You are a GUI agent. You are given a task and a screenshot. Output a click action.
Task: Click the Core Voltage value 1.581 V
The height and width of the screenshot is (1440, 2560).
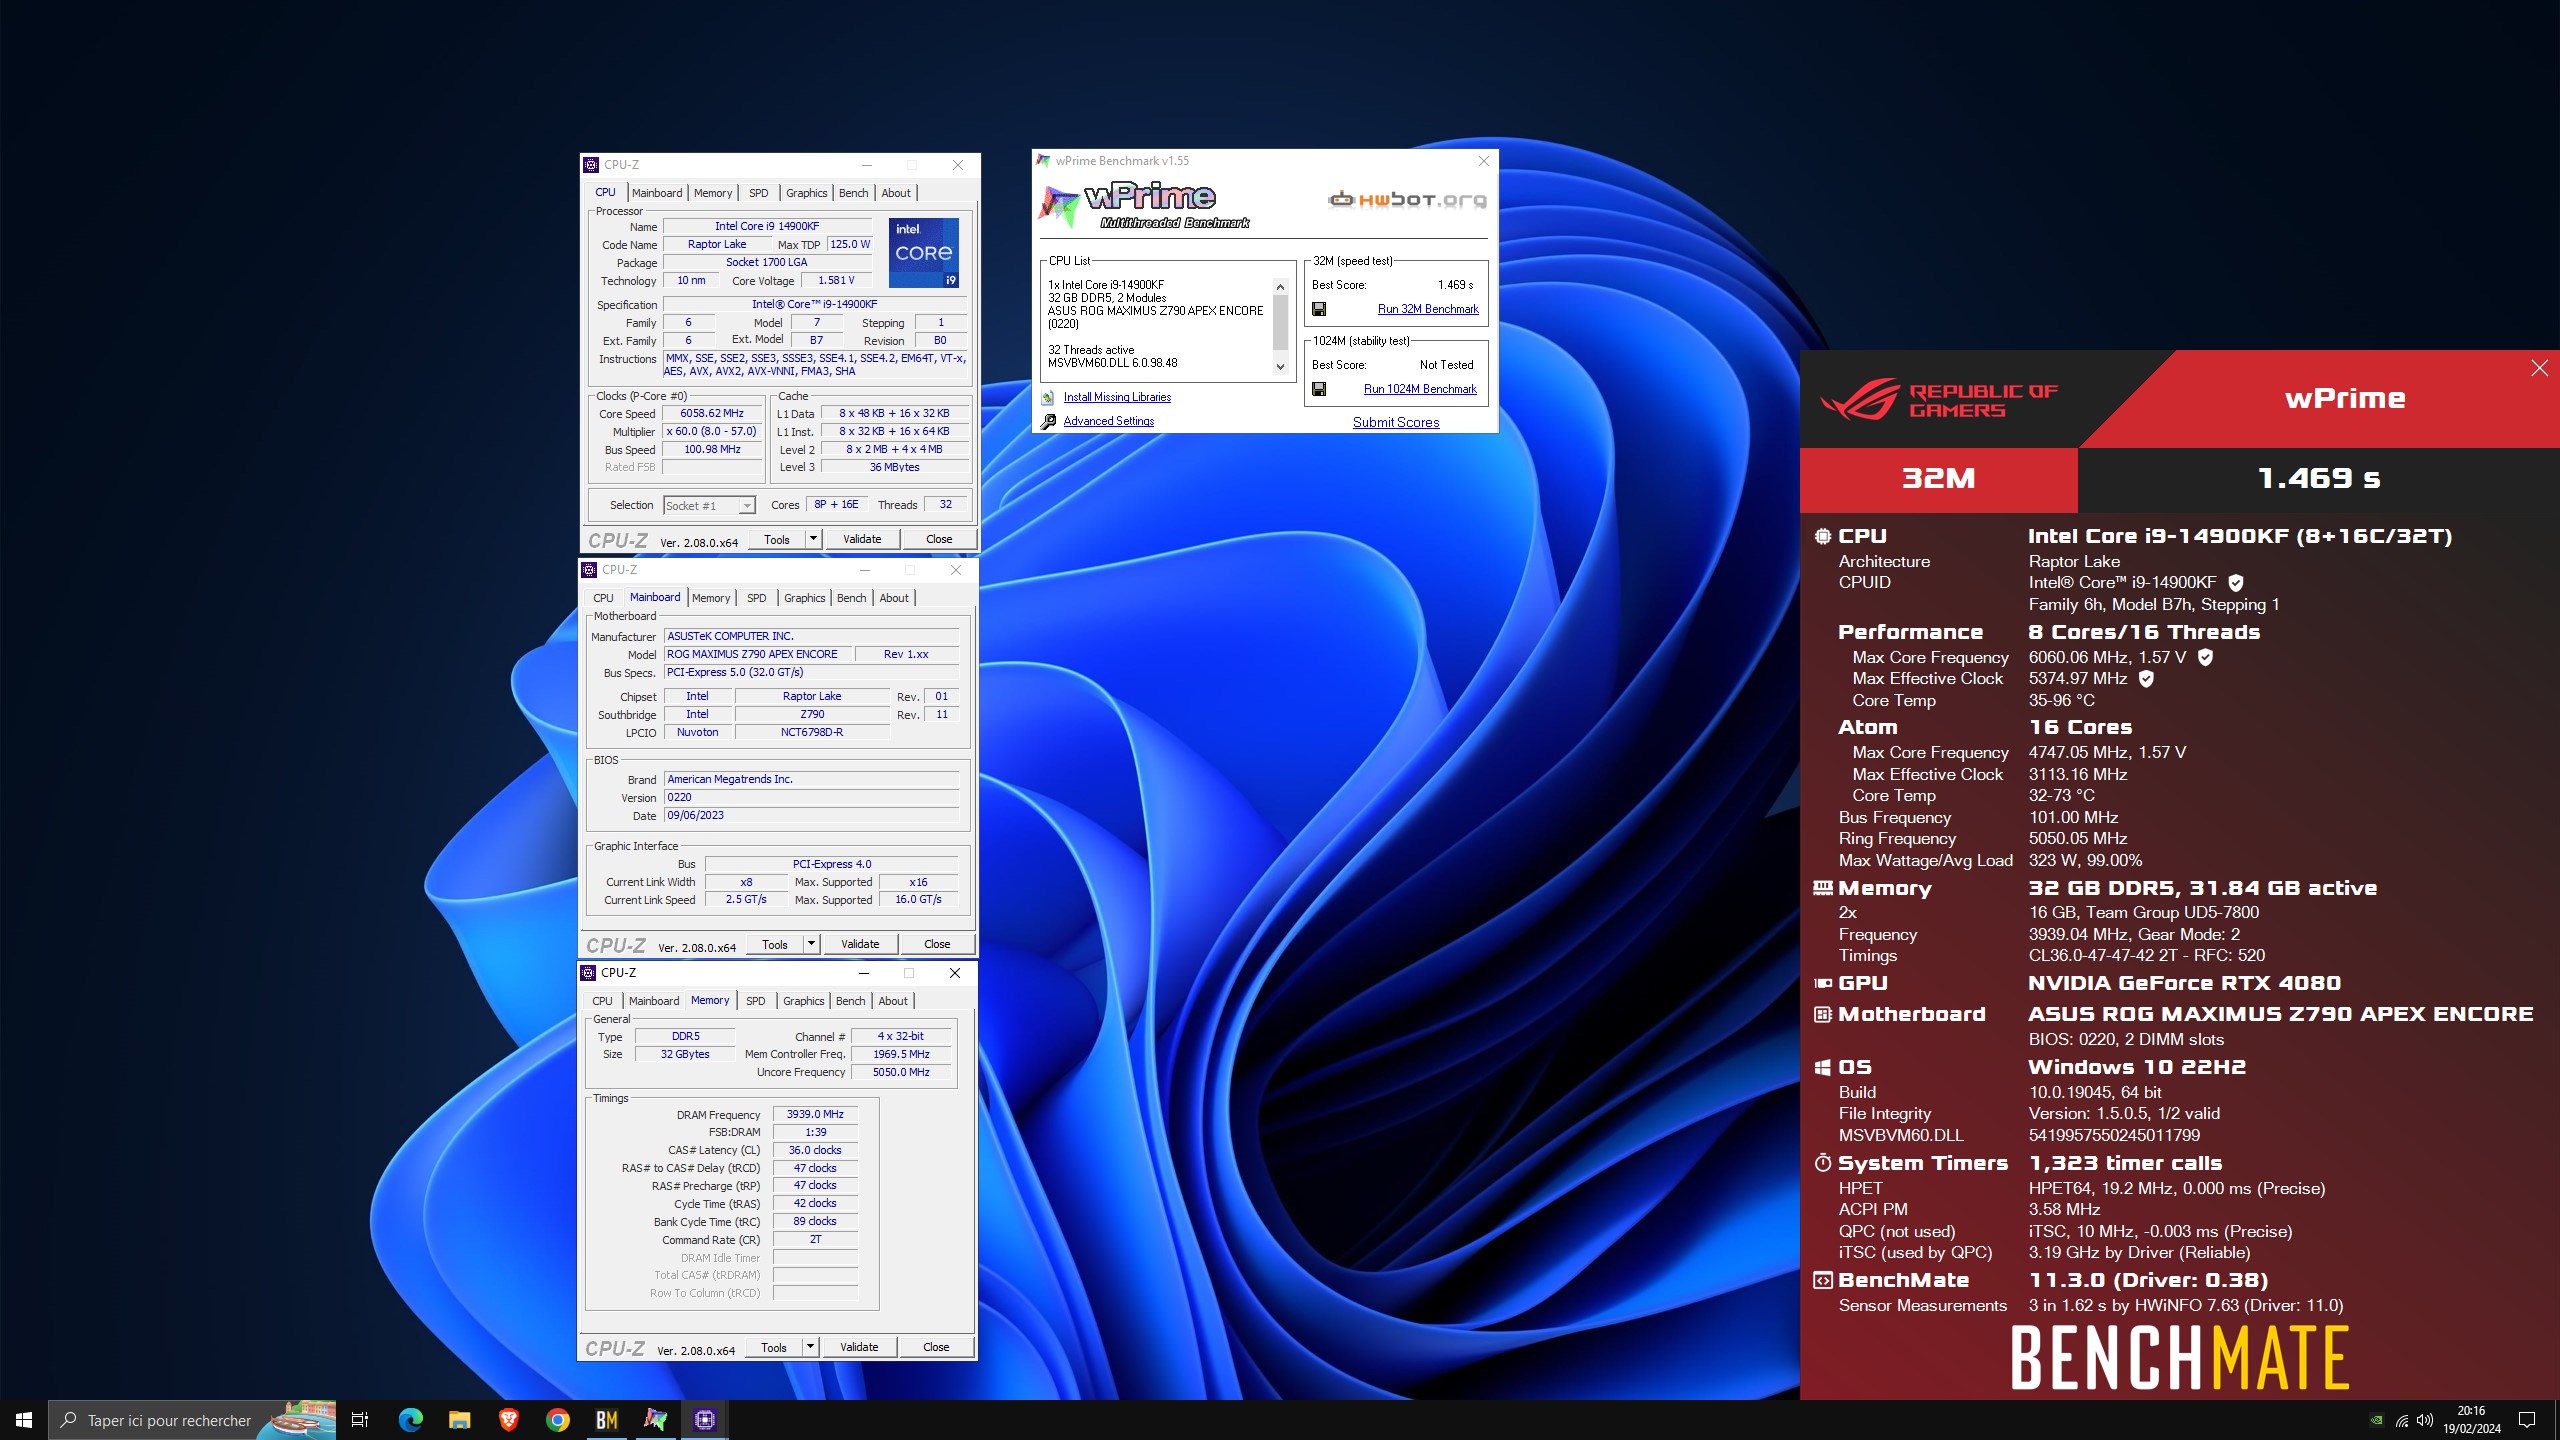tap(836, 281)
